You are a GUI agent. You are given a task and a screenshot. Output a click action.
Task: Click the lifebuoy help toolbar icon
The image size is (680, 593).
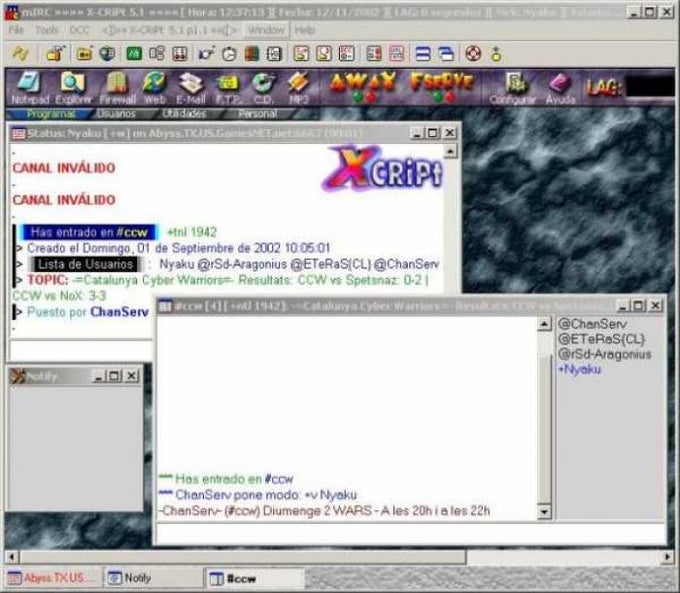click(x=473, y=54)
